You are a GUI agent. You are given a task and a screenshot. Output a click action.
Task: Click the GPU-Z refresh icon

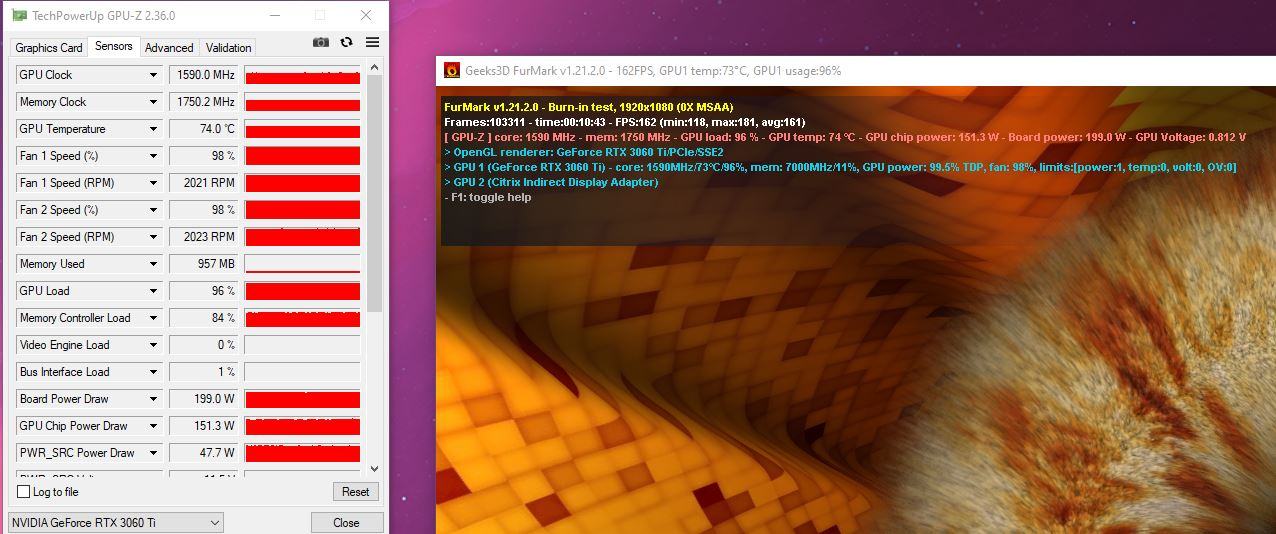346,42
